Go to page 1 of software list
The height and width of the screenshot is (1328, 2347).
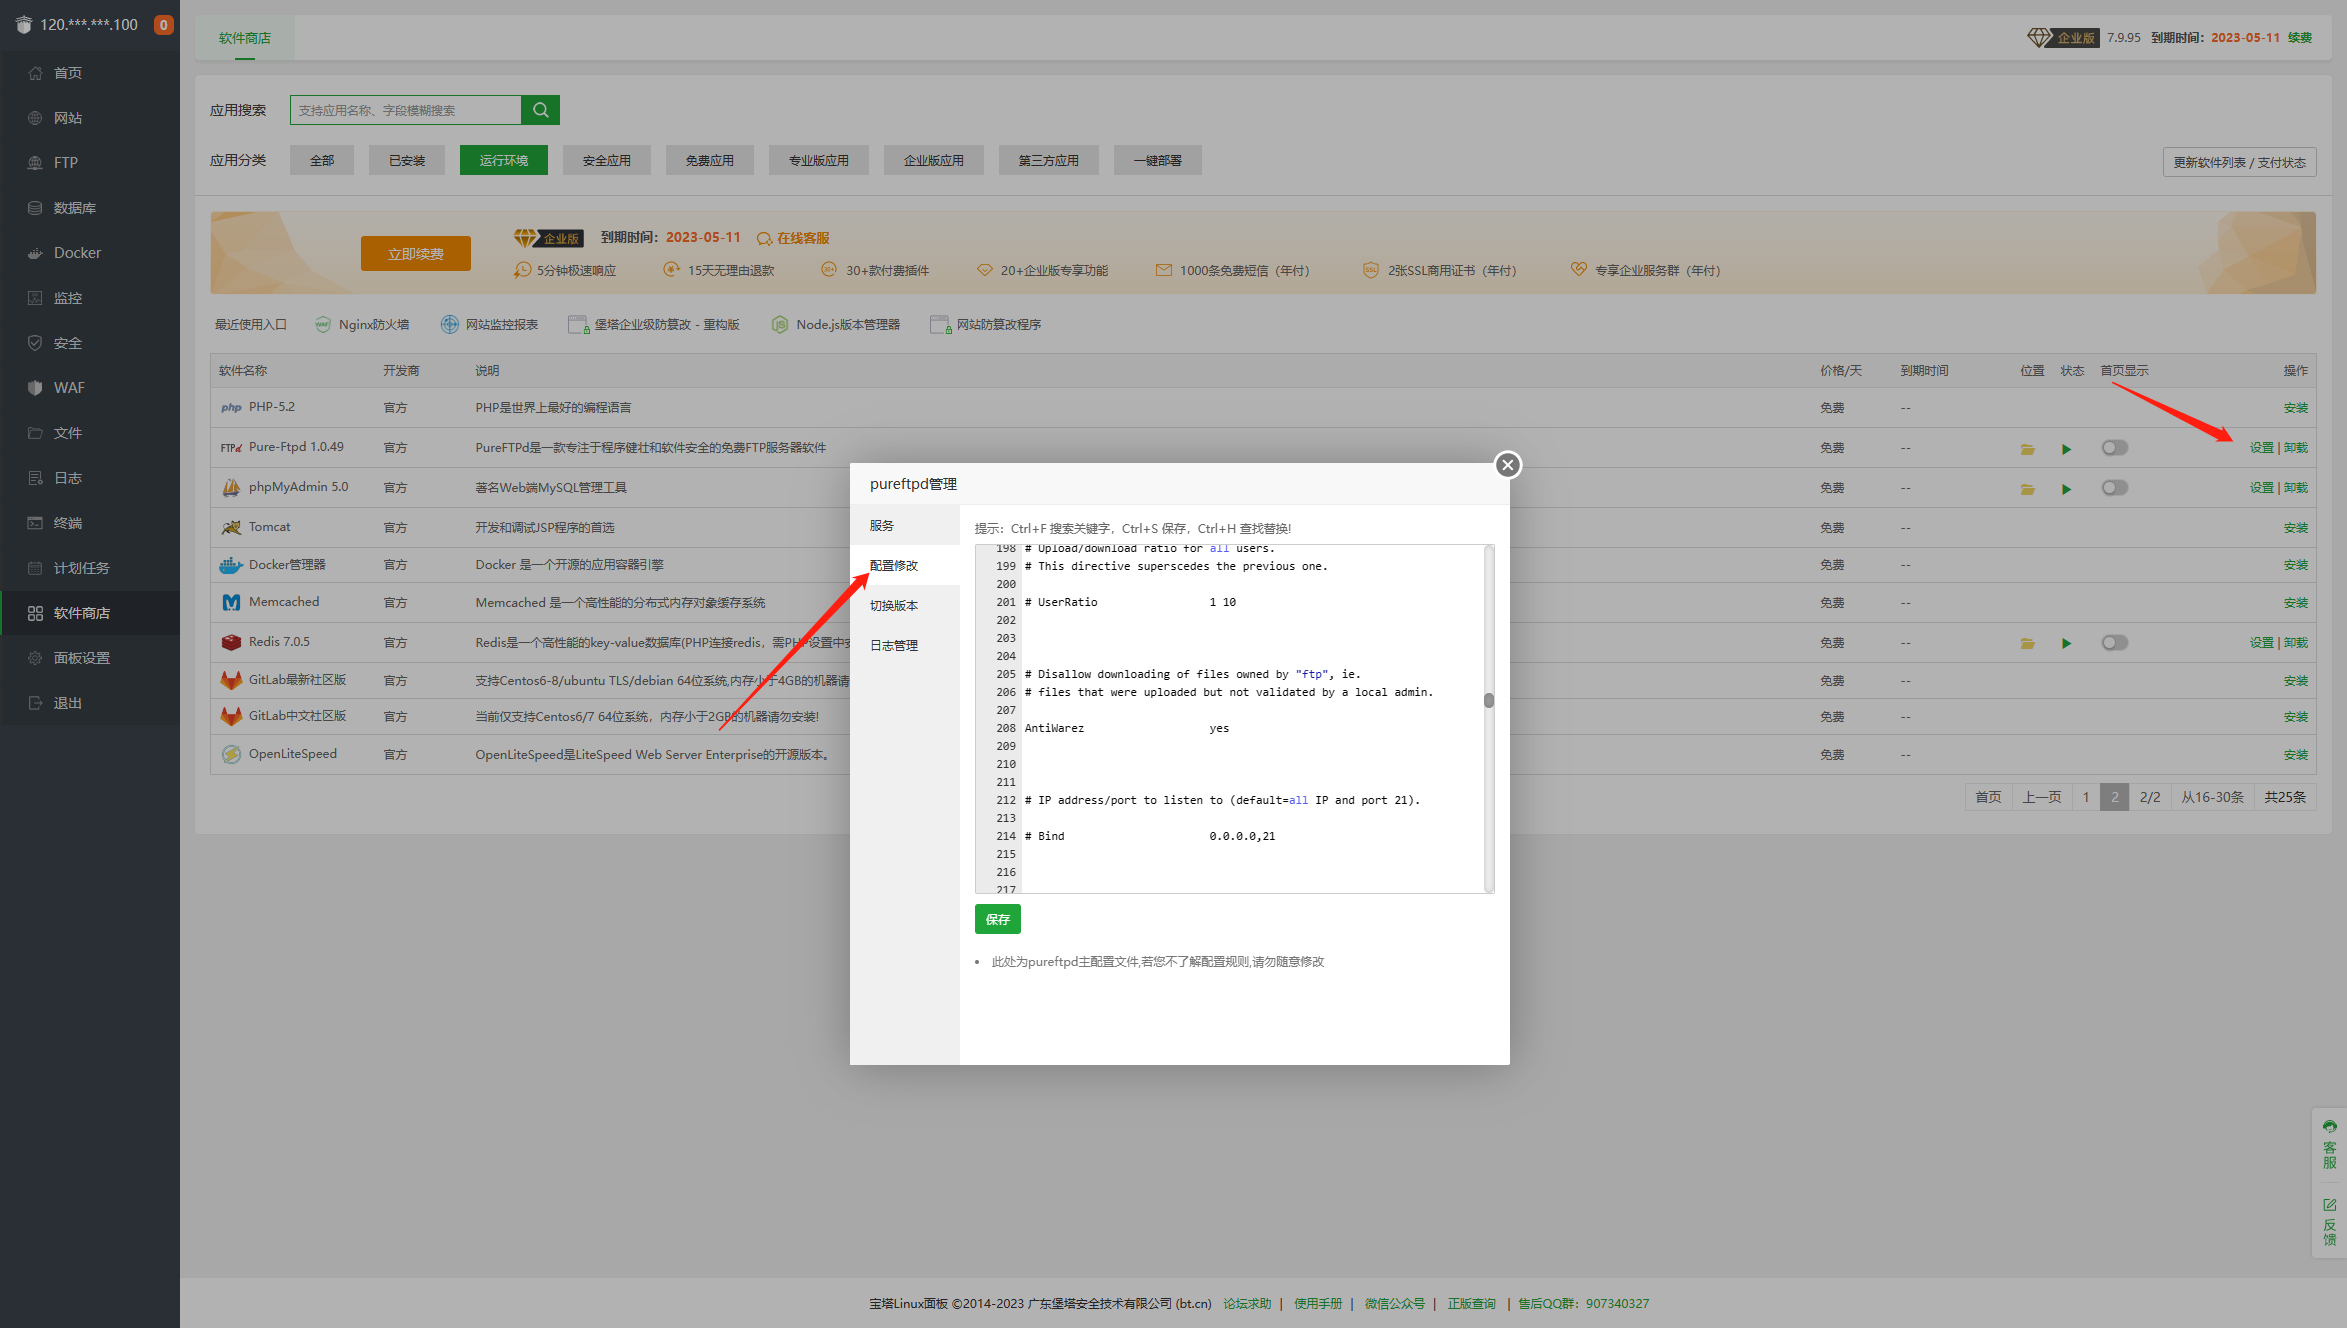[2086, 797]
